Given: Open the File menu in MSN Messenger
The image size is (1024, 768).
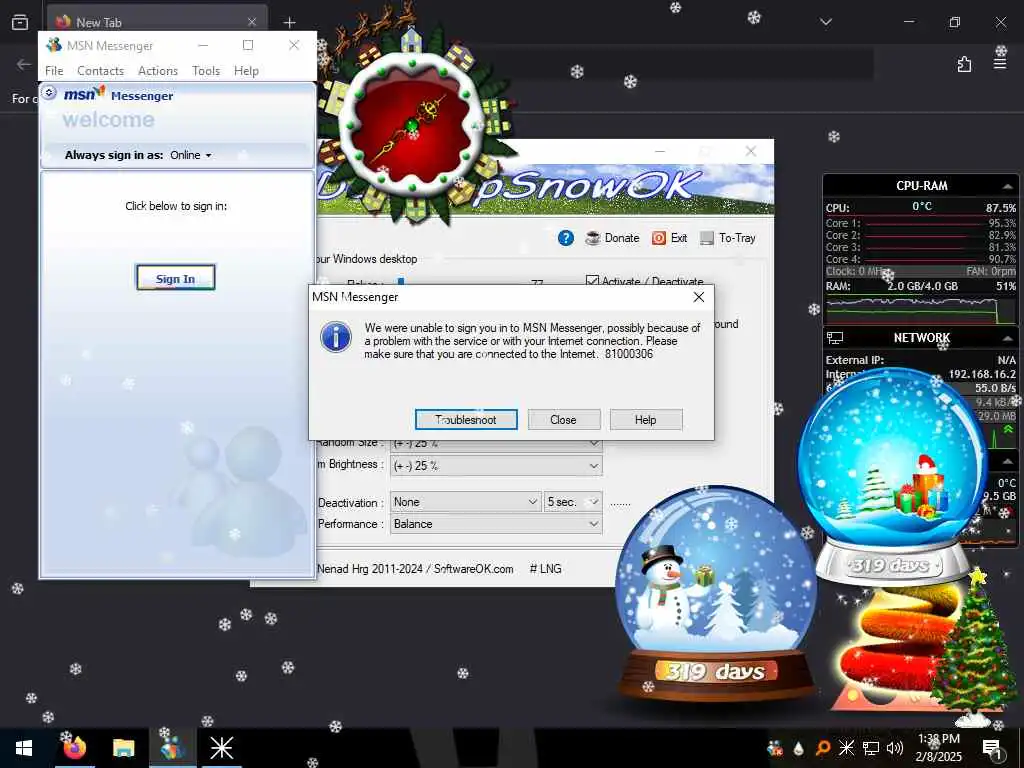Looking at the screenshot, I should (x=54, y=71).
